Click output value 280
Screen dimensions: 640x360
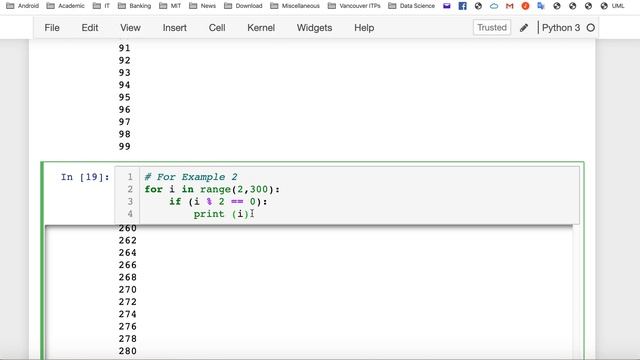click(128, 351)
